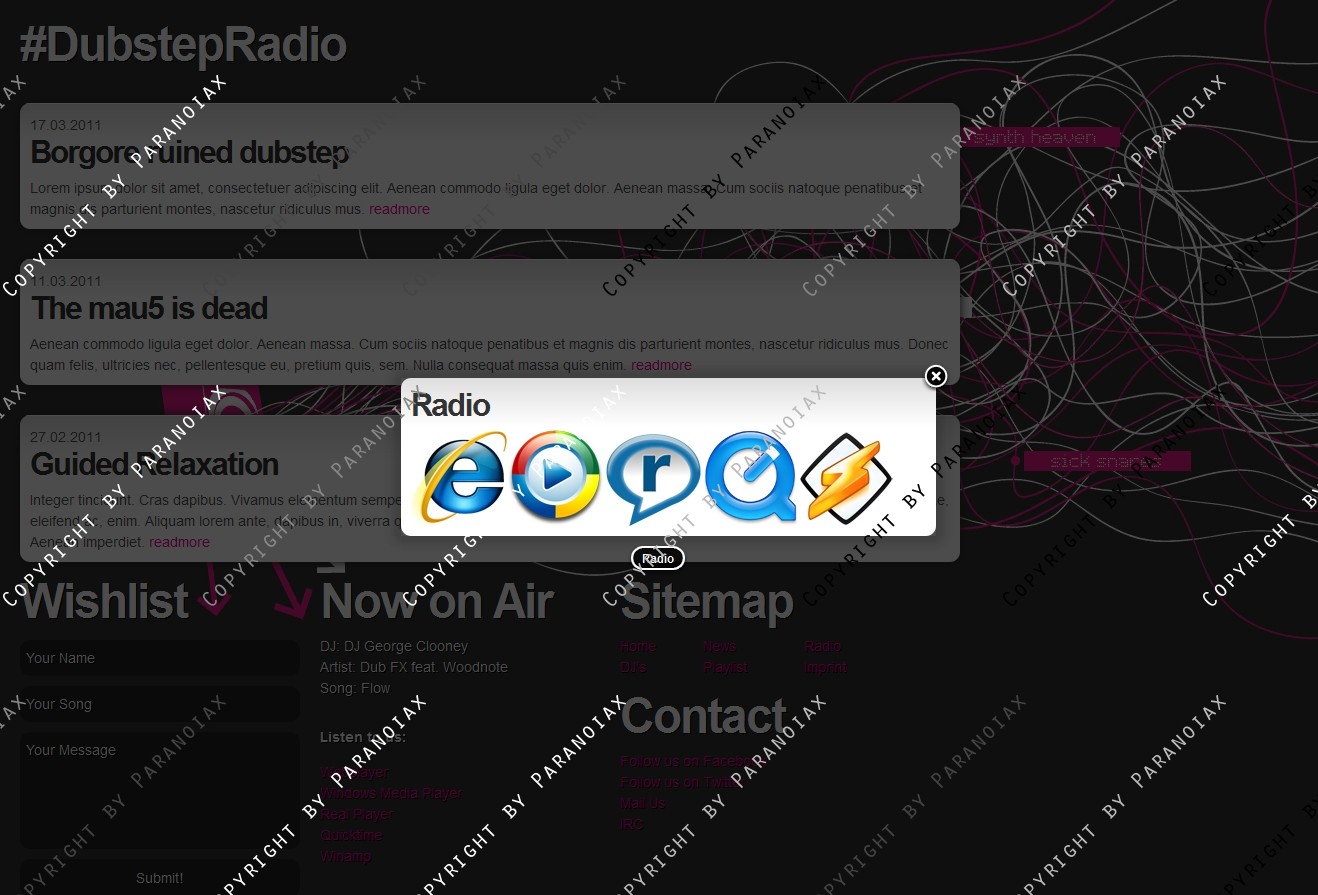The image size is (1318, 895).
Task: Click the Sitemap heading
Action: 707,601
